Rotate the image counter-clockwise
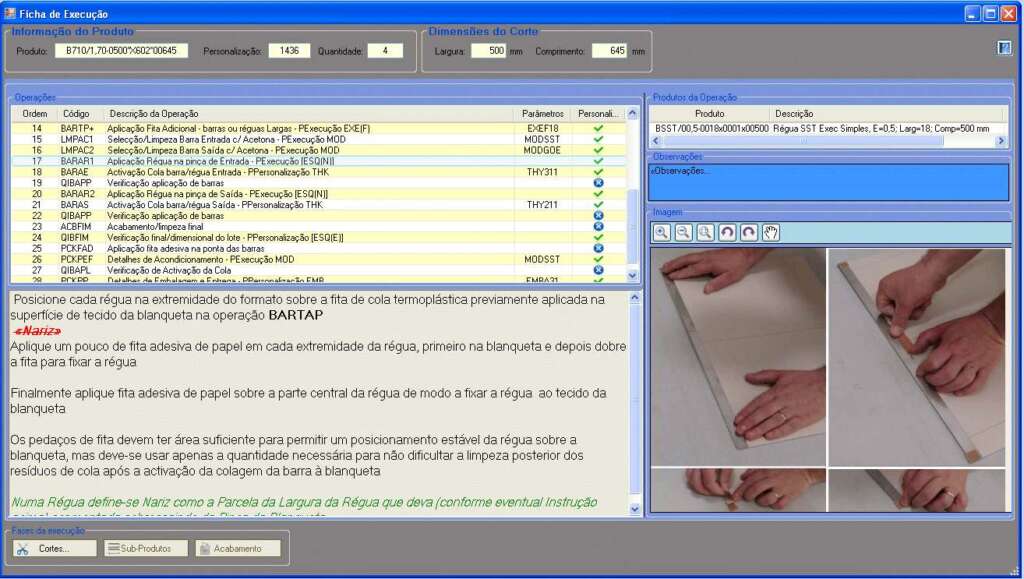This screenshot has height=579, width=1024. 727,232
